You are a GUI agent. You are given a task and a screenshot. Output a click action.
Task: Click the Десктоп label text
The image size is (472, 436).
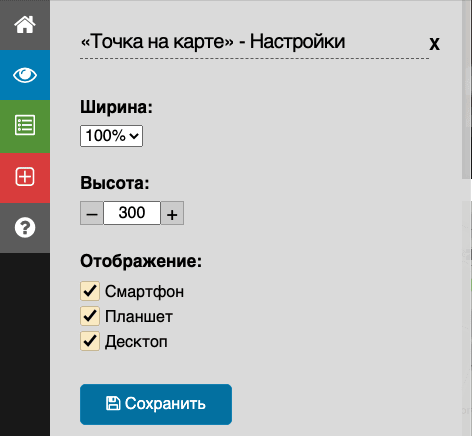pyautogui.click(x=136, y=342)
